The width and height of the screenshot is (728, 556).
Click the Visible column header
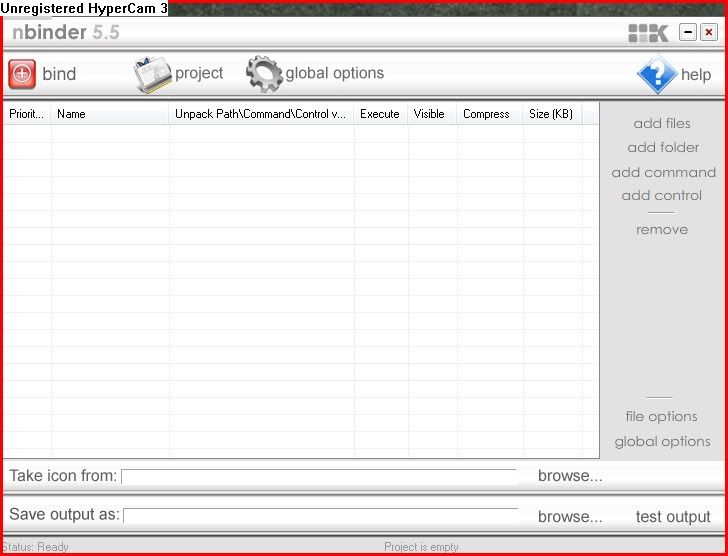432,114
